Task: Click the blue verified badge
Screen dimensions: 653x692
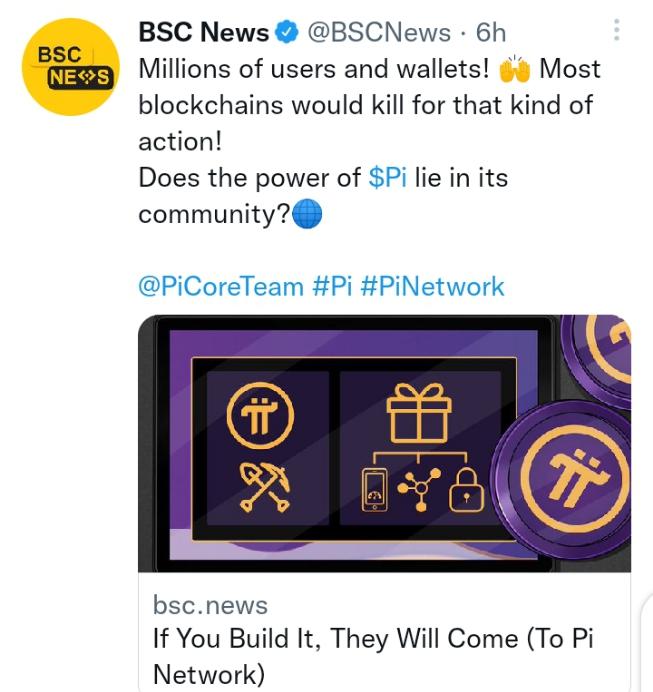Action: 285,33
